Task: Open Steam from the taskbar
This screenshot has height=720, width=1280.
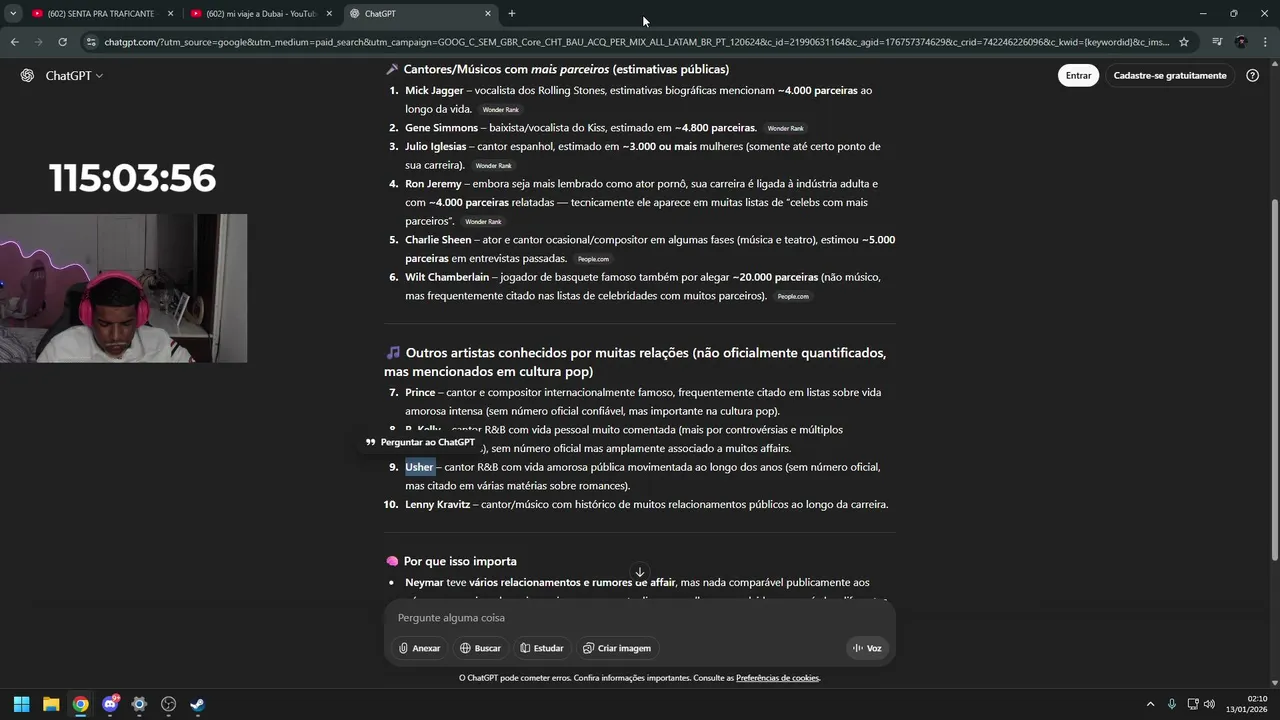Action: [197, 704]
